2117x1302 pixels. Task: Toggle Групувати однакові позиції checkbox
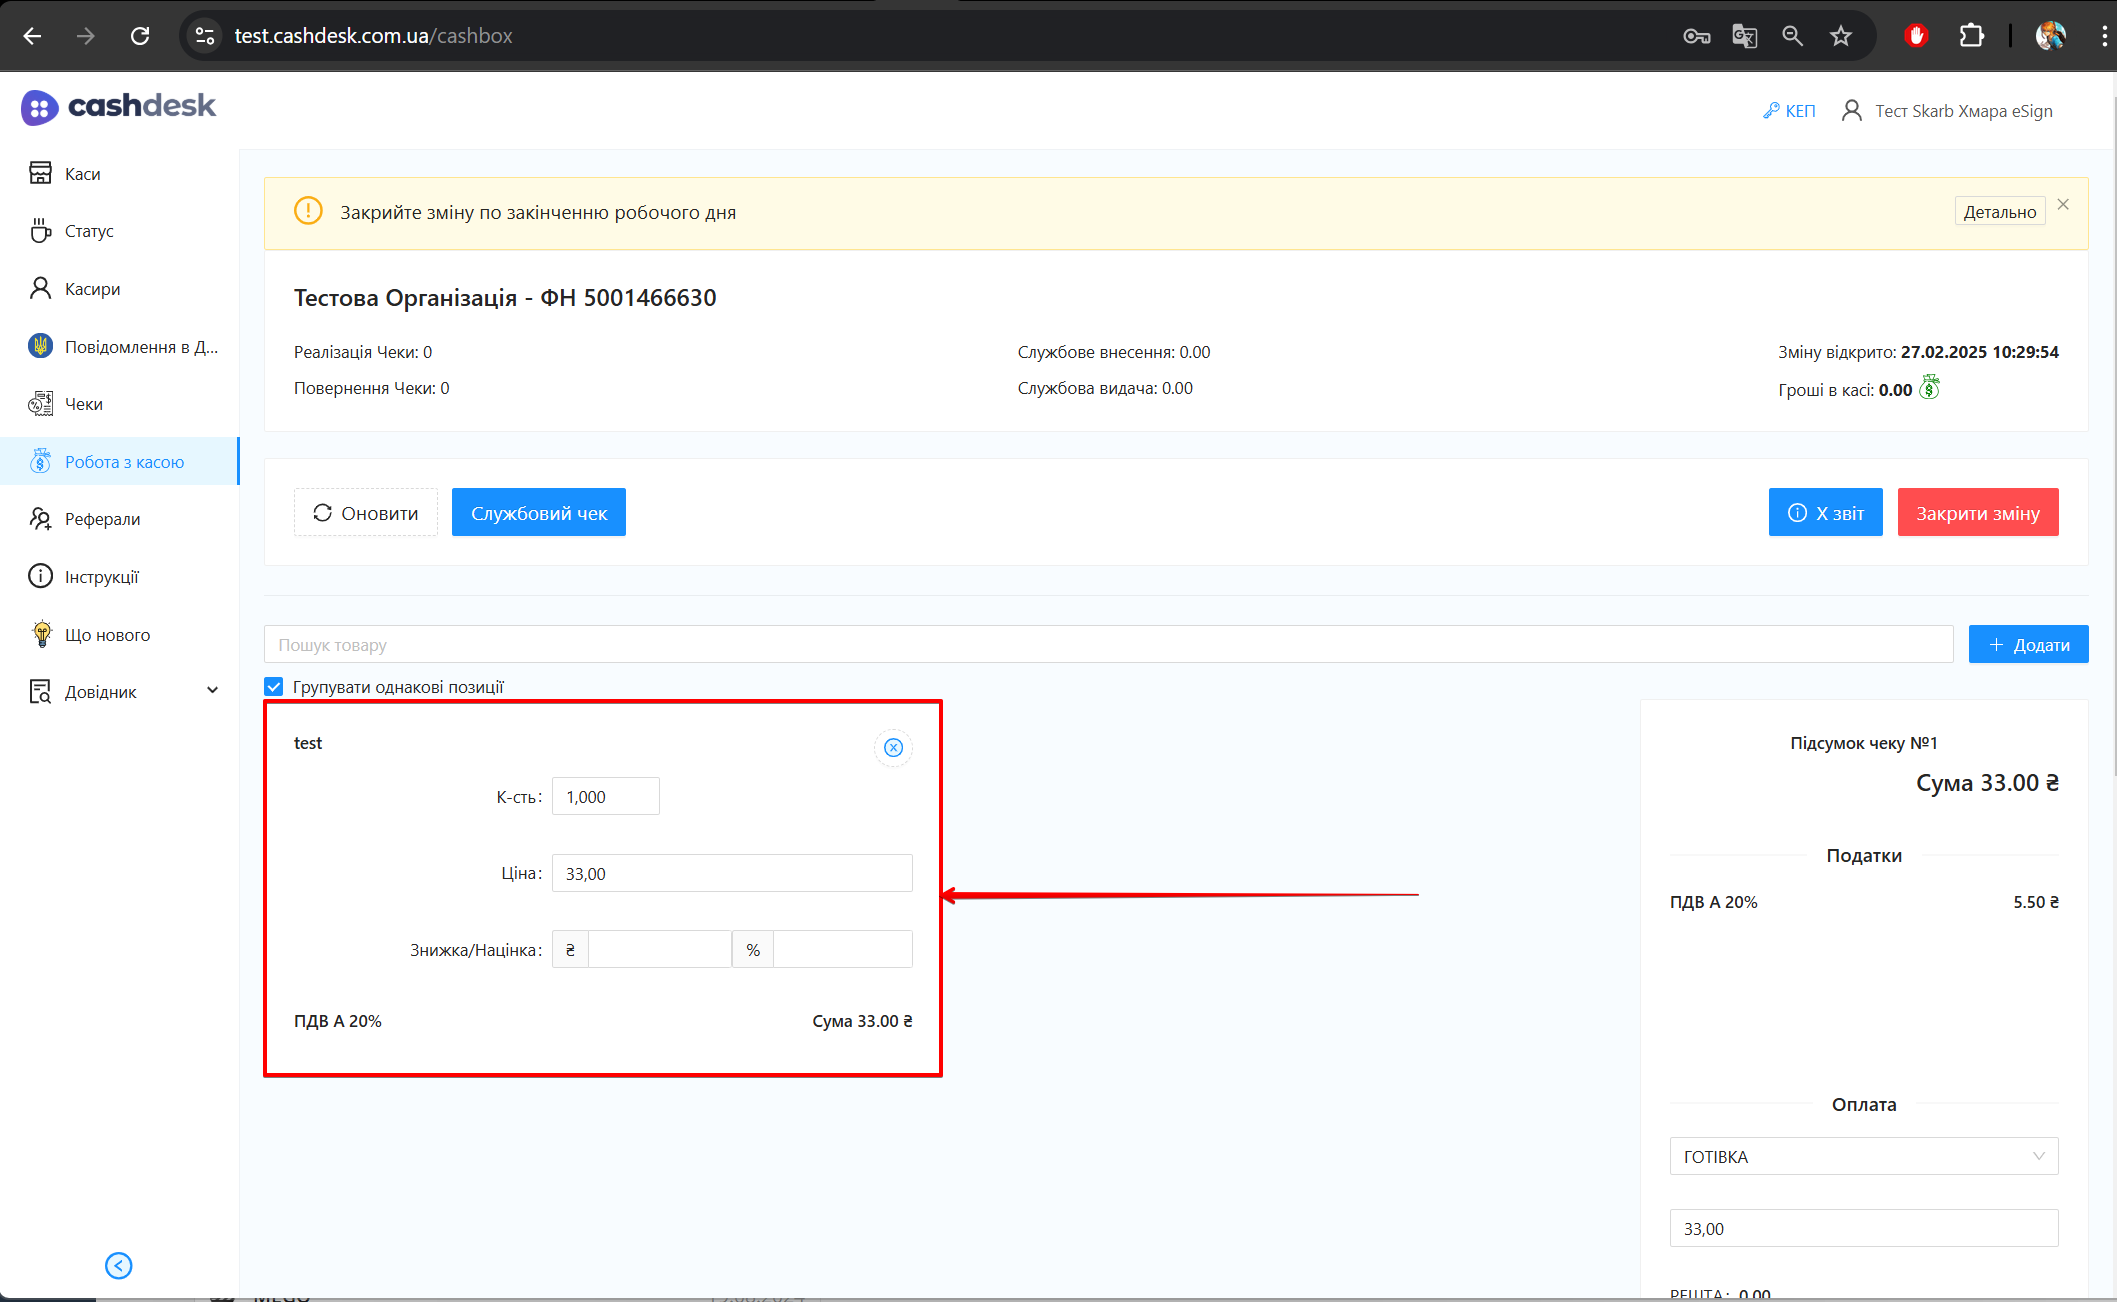tap(274, 687)
